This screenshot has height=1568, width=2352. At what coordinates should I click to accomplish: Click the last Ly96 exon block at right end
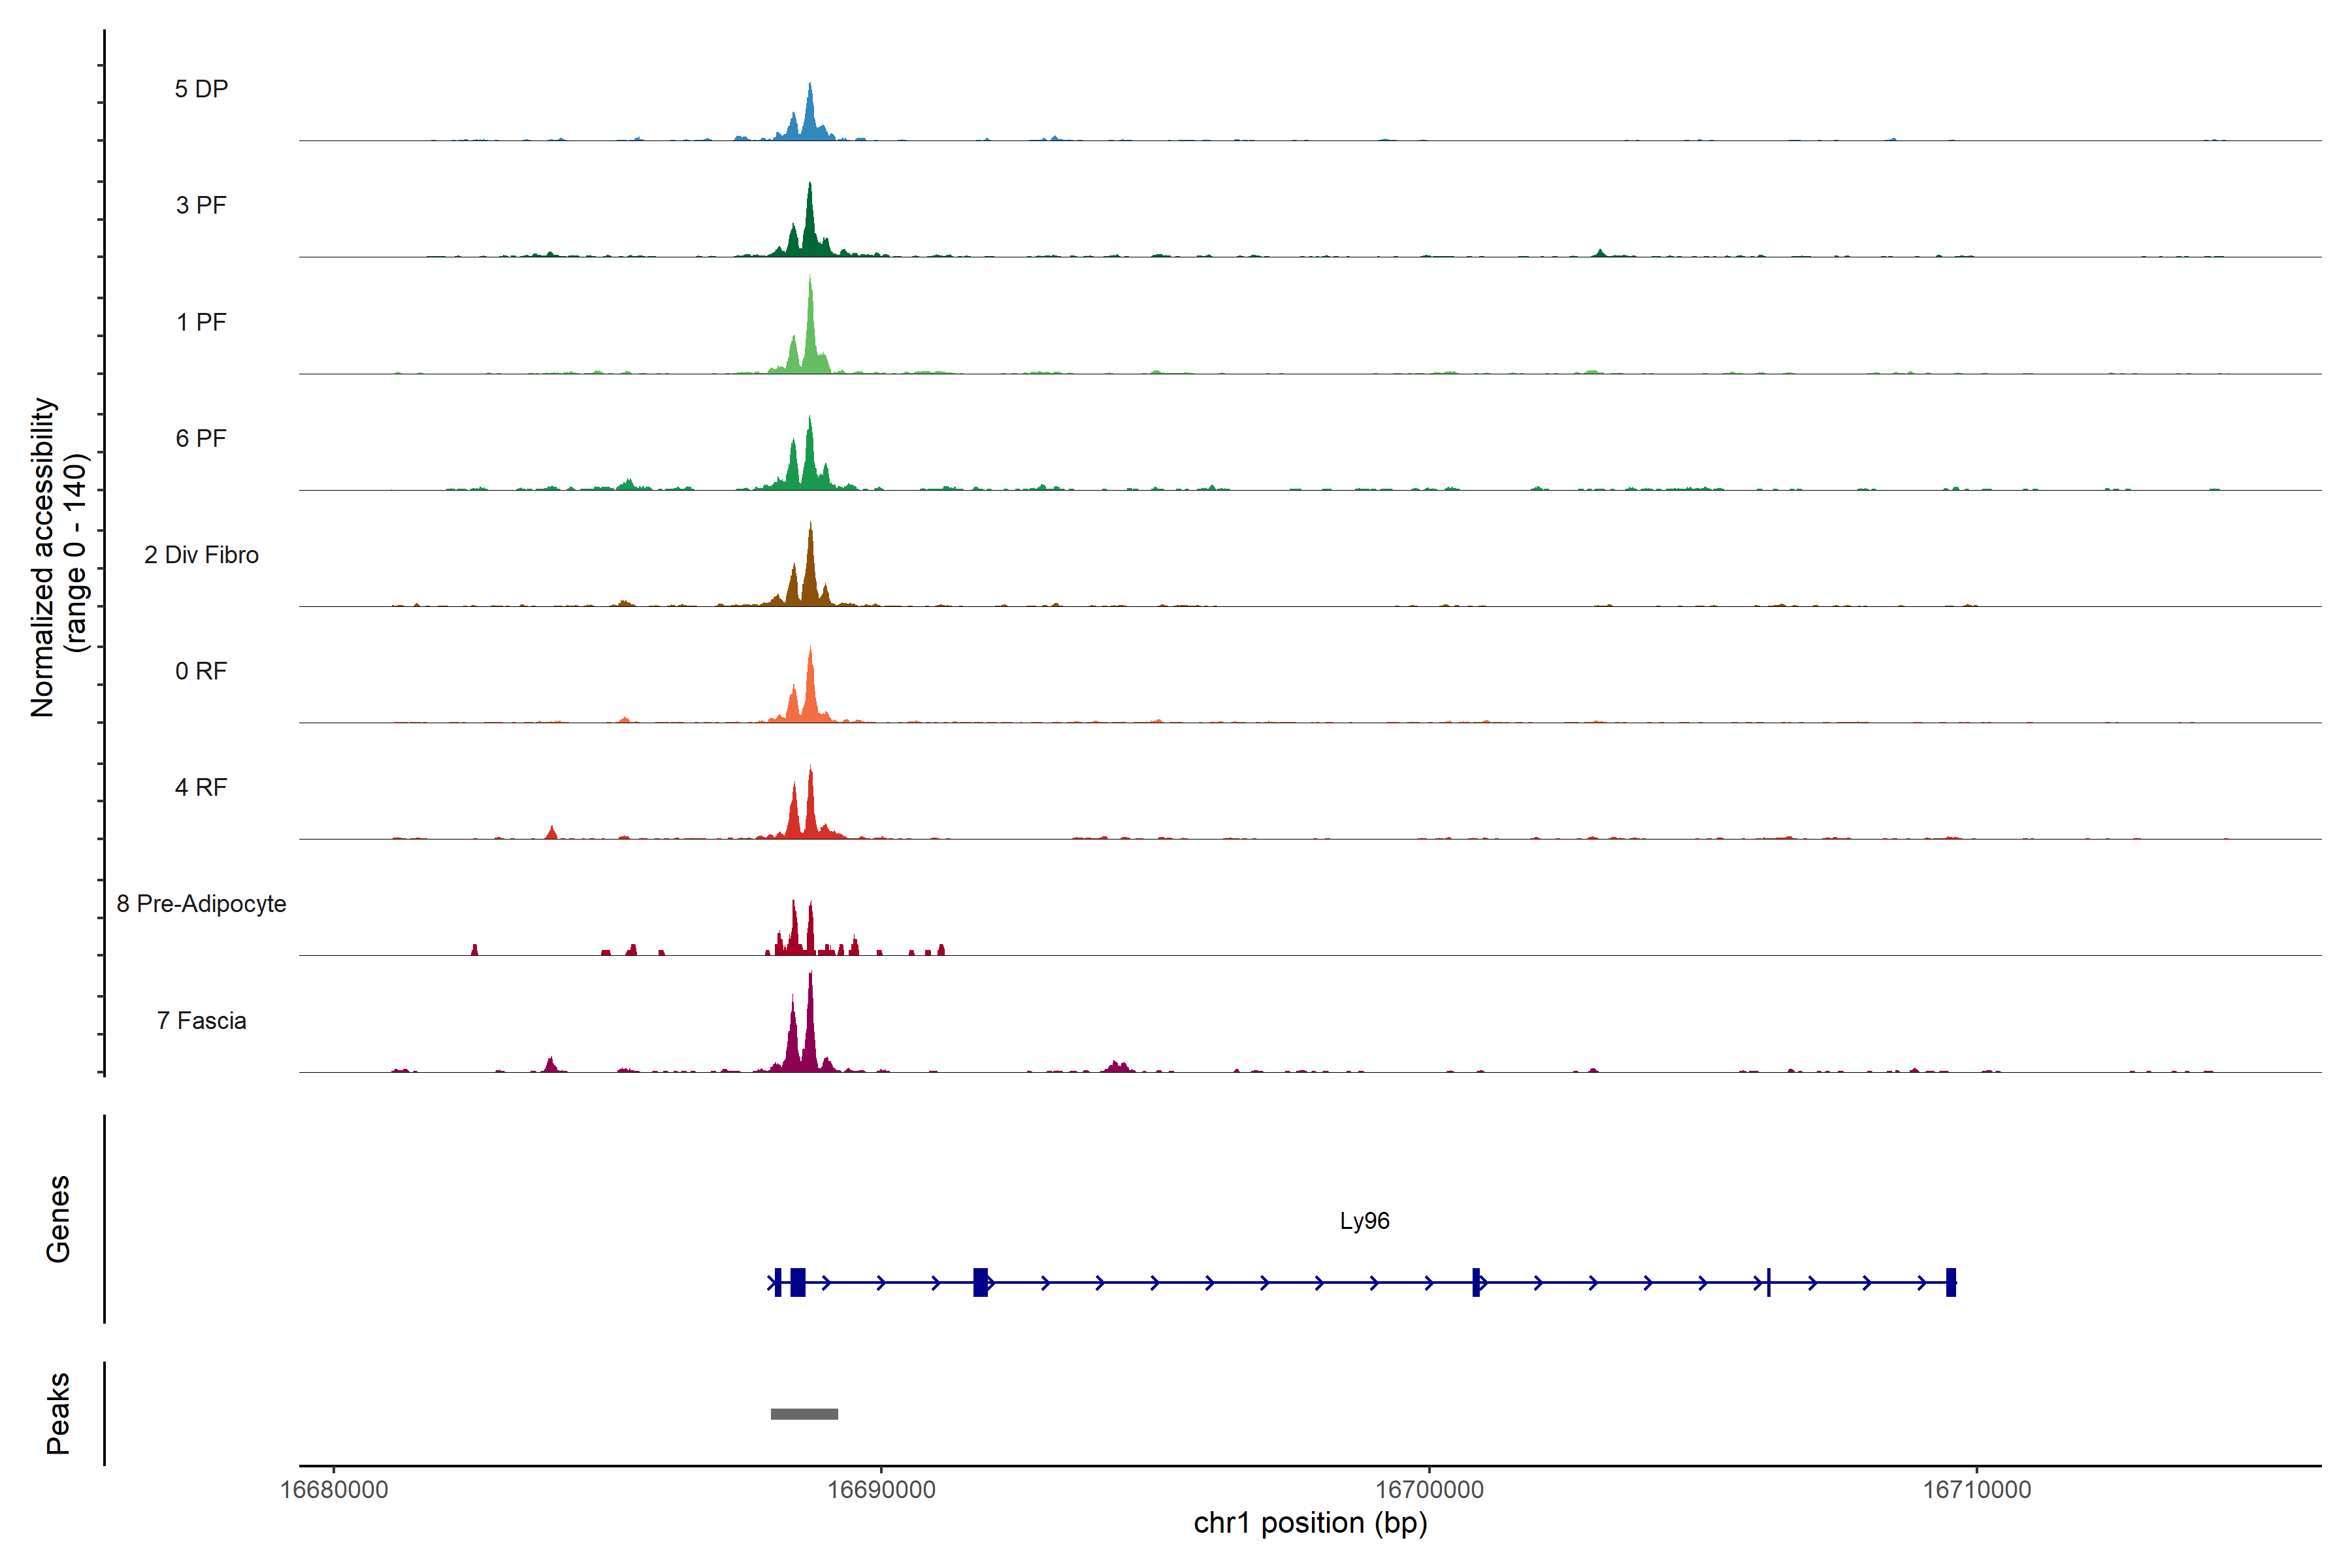[1950, 1282]
